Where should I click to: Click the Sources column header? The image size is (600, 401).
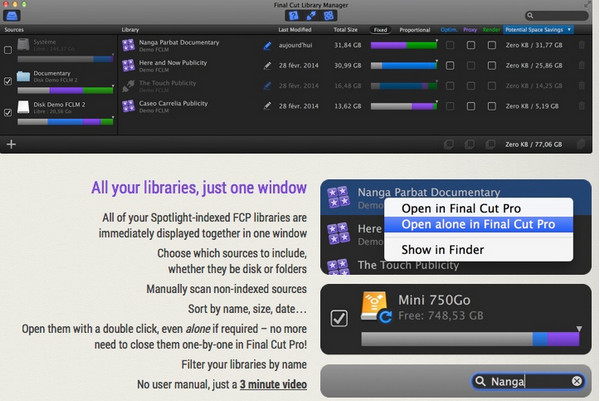coord(14,29)
